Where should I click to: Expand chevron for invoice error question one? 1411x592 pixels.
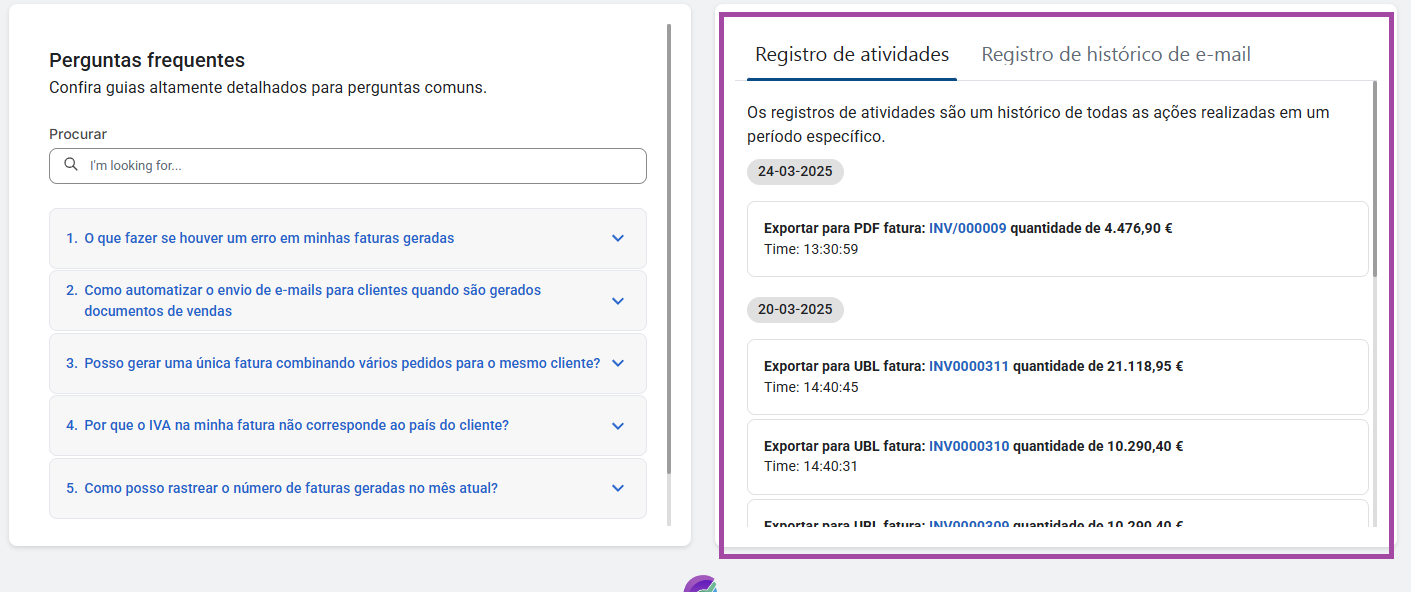click(x=617, y=238)
